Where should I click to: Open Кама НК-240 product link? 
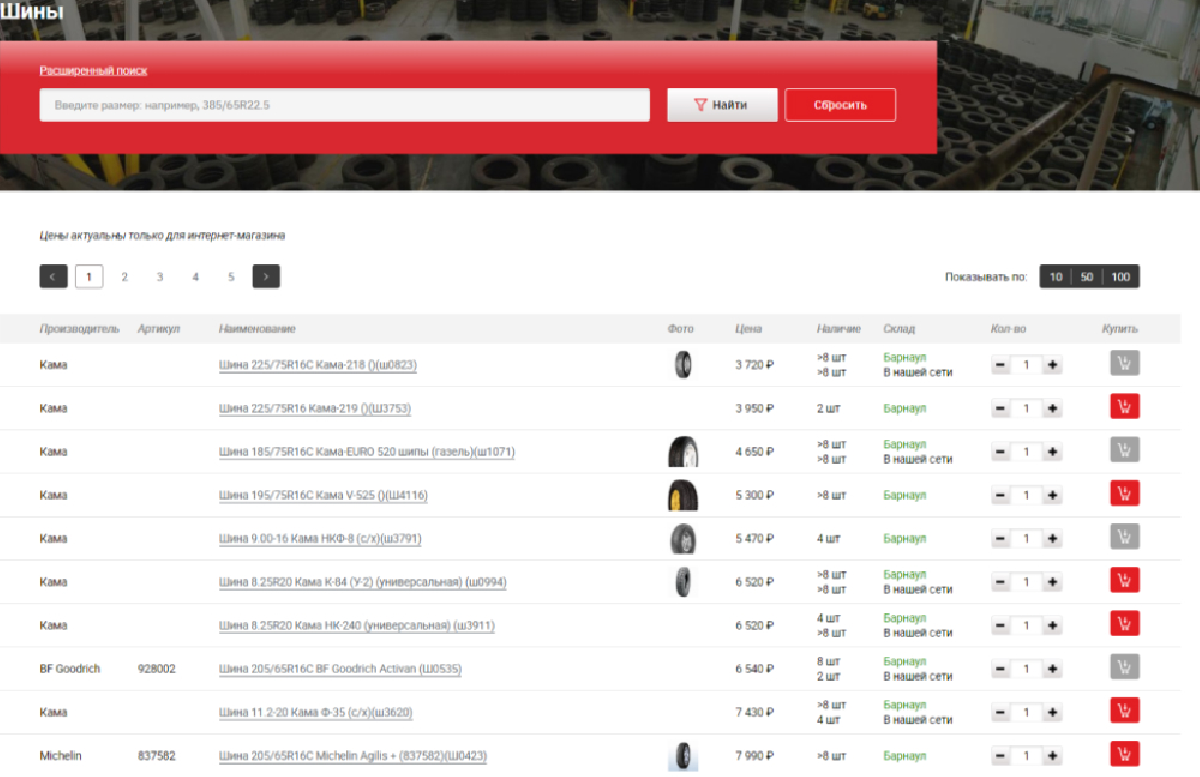(x=357, y=626)
